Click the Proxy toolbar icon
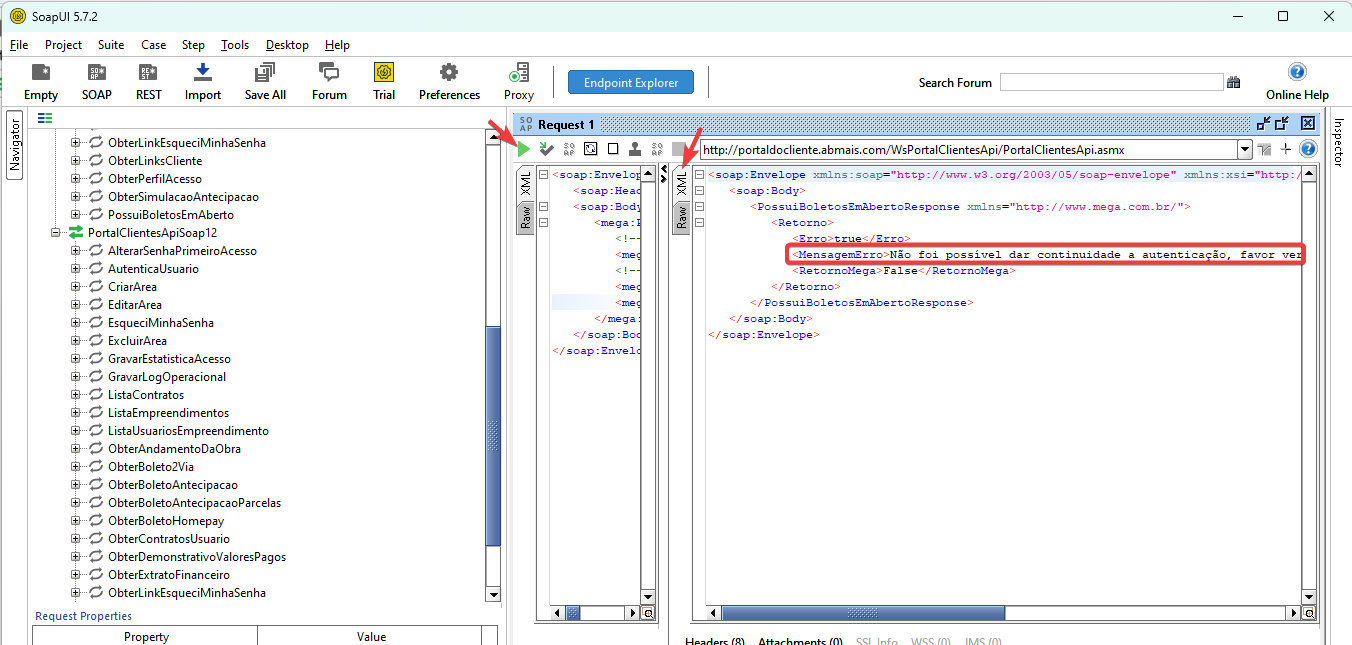The height and width of the screenshot is (645, 1352). pyautogui.click(x=519, y=82)
